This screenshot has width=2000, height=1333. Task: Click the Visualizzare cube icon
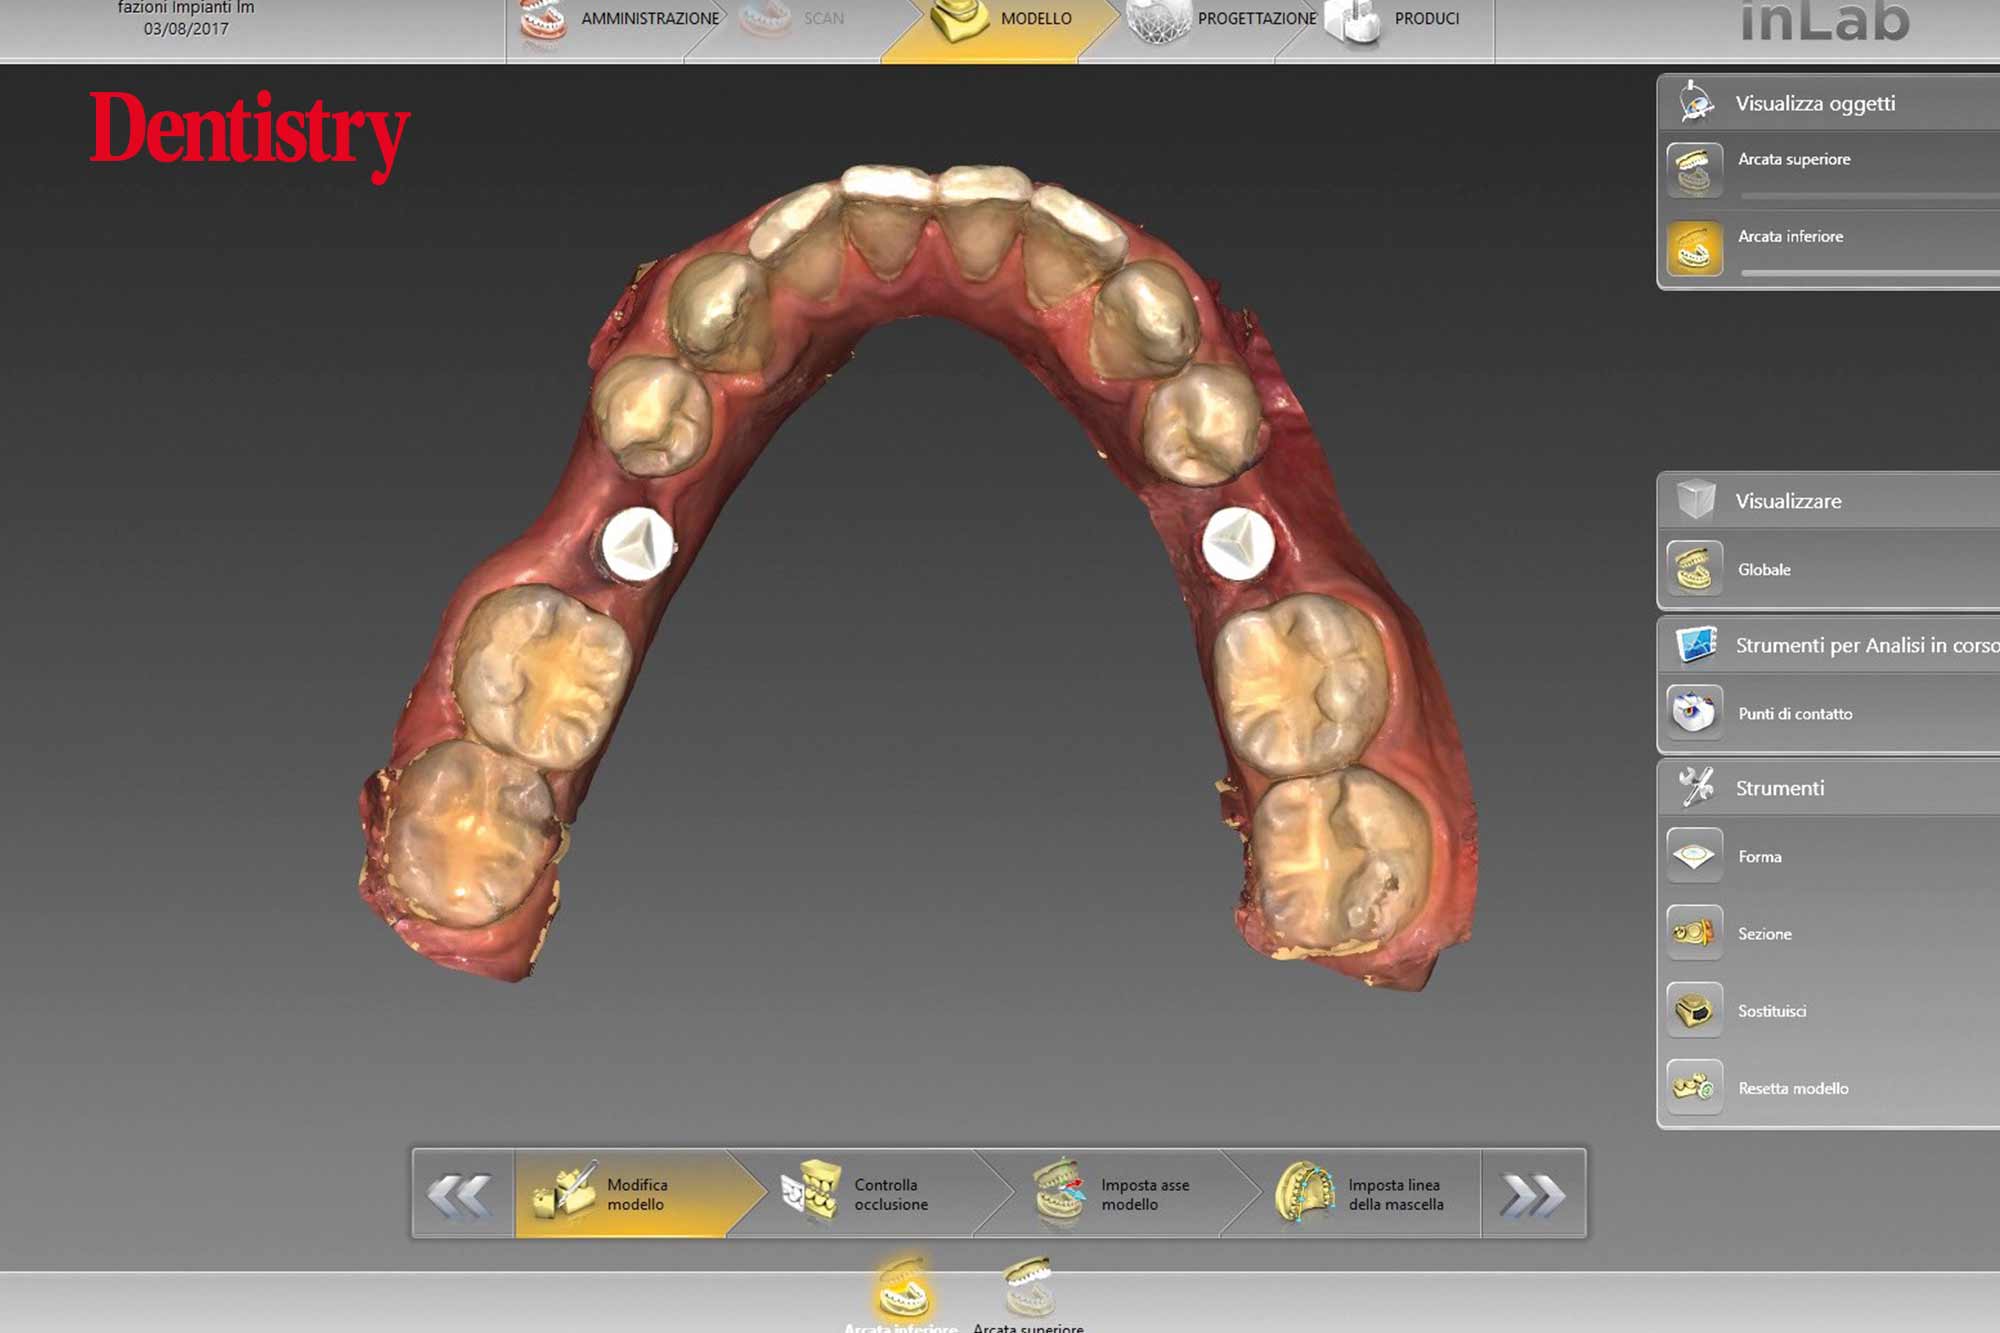[x=1696, y=500]
